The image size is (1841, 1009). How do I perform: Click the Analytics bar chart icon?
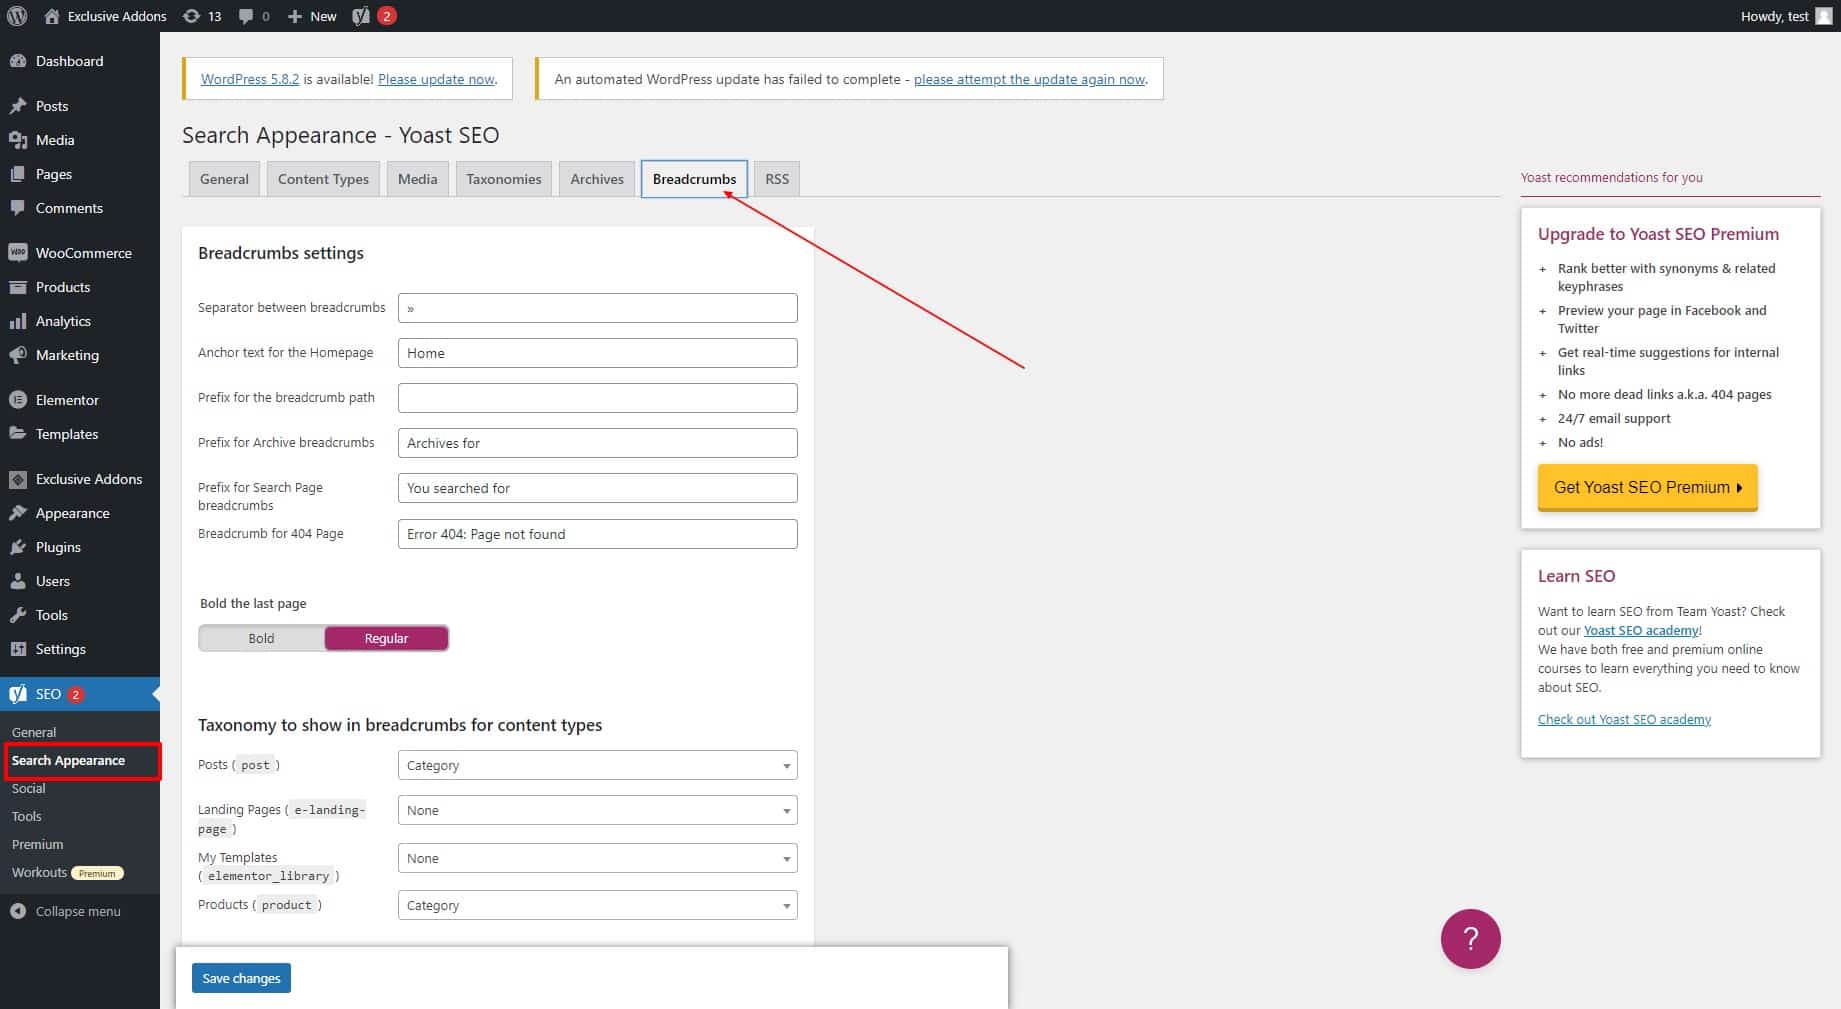(x=18, y=321)
